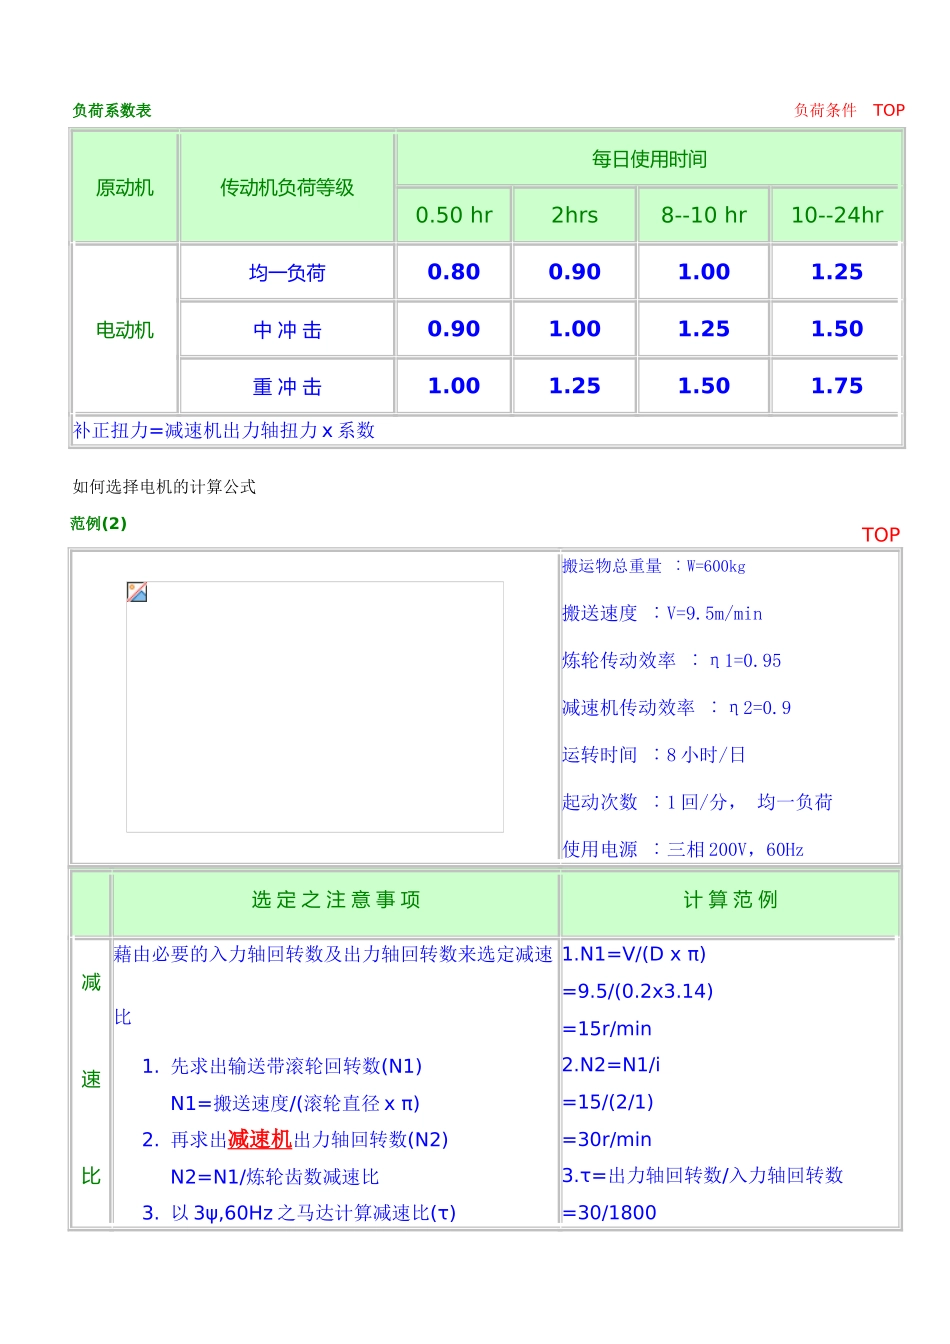Click 1.00 in the 重冲击 row
This screenshot has height=1344, width=950.
pyautogui.click(x=454, y=386)
